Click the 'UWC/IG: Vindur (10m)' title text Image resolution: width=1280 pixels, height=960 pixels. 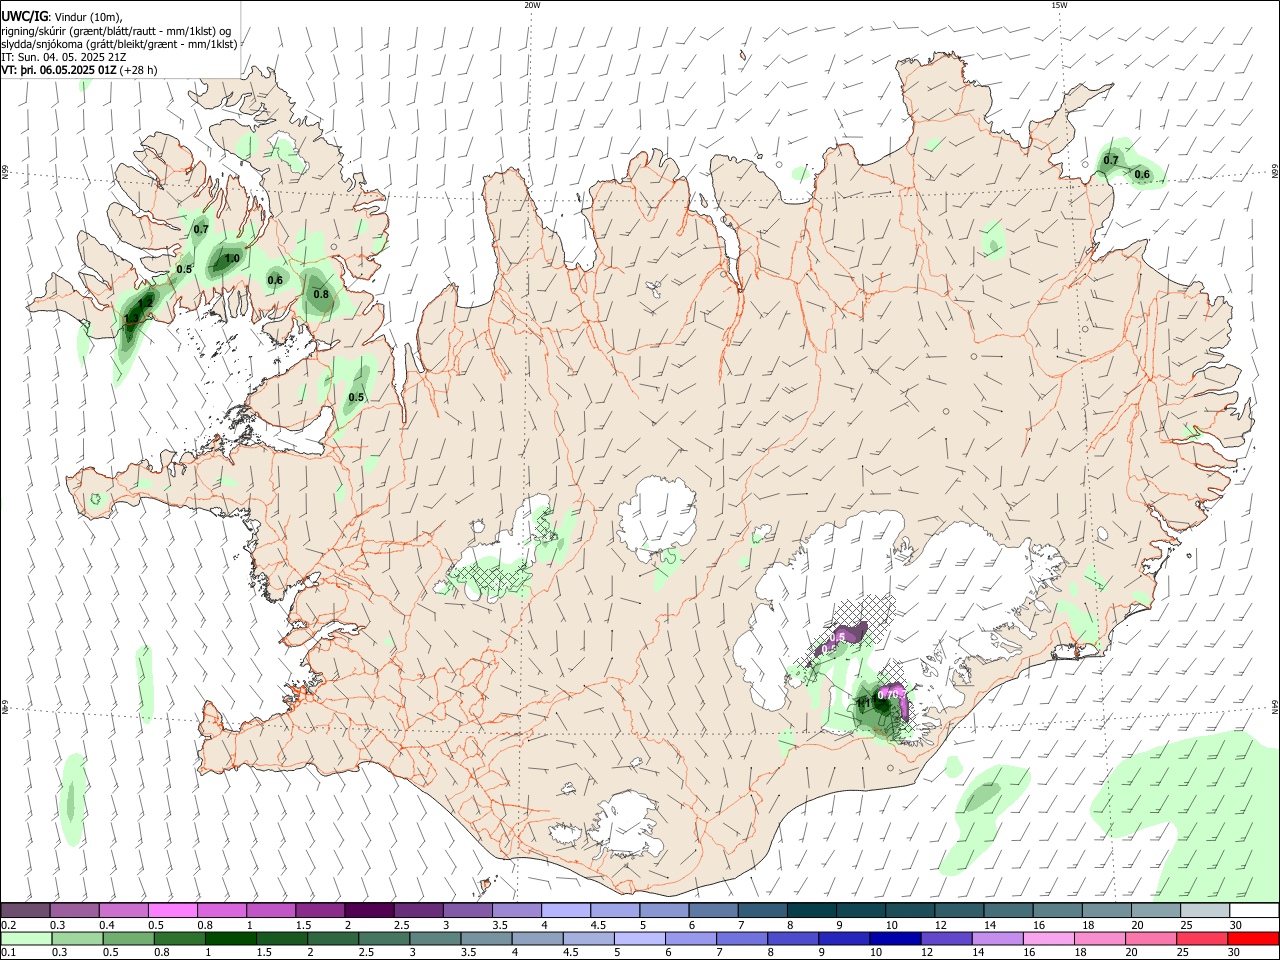[62, 16]
